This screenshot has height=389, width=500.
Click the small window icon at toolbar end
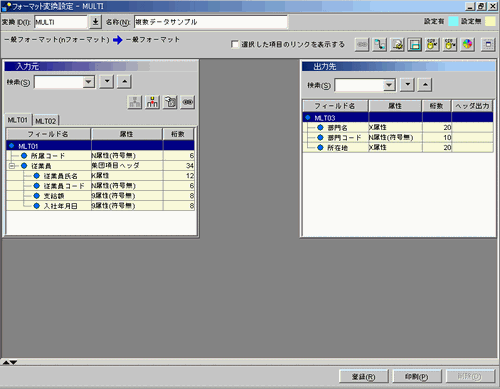coord(488,44)
